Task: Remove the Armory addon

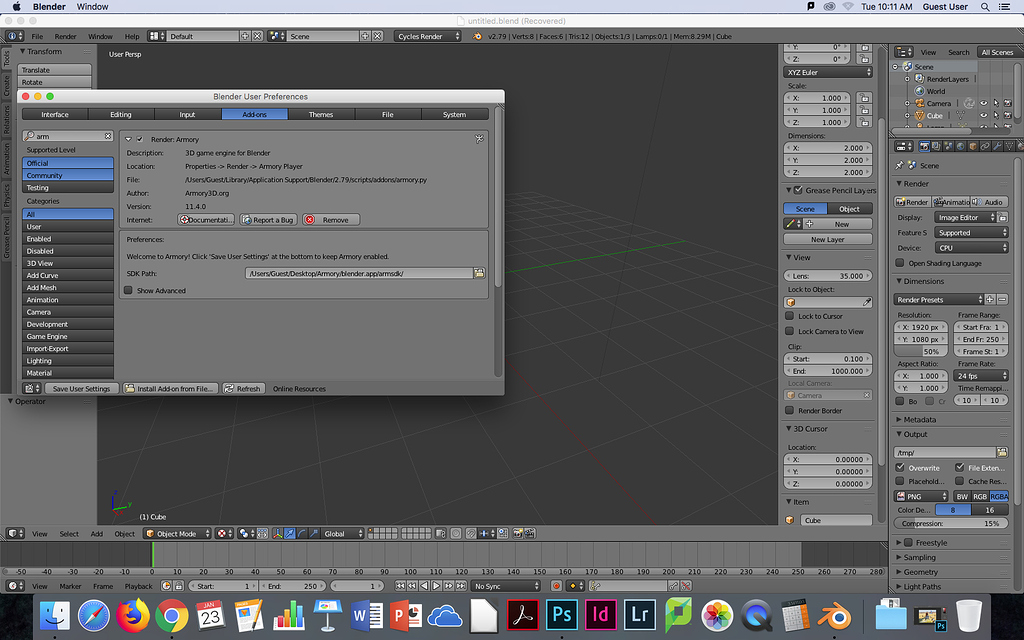Action: pyautogui.click(x=330, y=220)
